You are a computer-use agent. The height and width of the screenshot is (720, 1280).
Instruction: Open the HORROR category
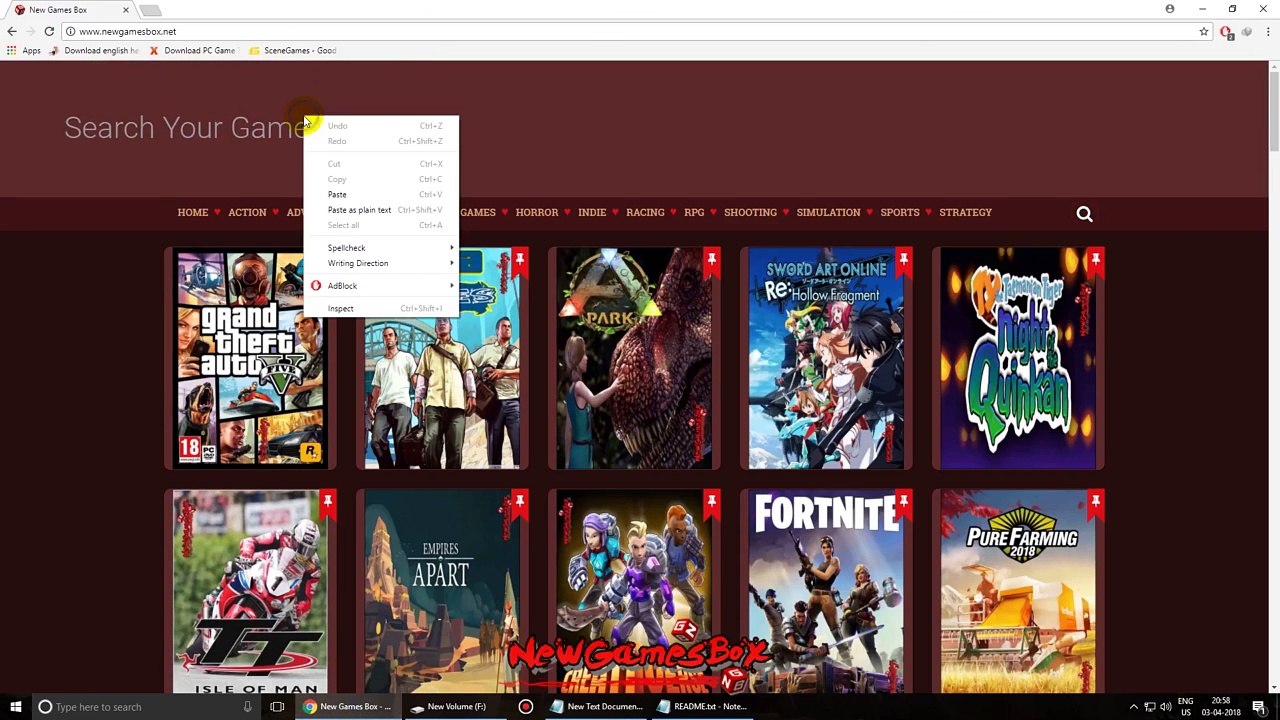point(537,212)
